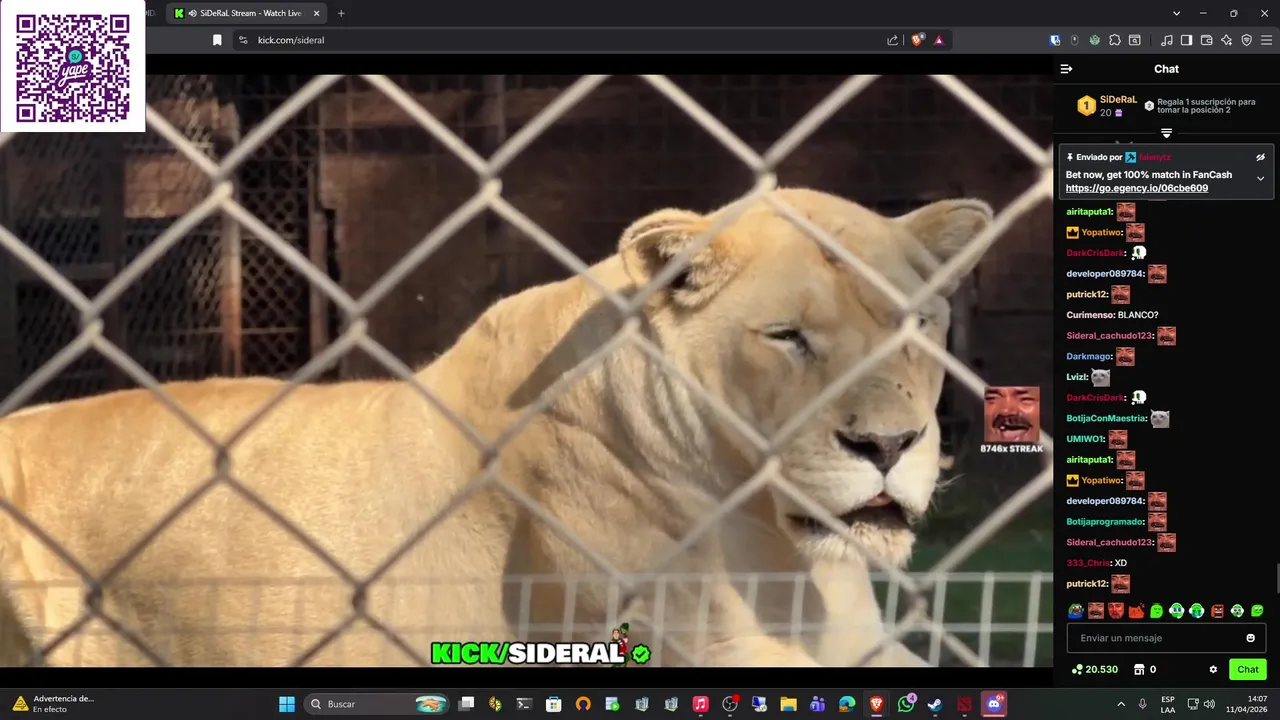Open the browser hamburger main menu
The height and width of the screenshot is (720, 1280).
pos(1266,40)
